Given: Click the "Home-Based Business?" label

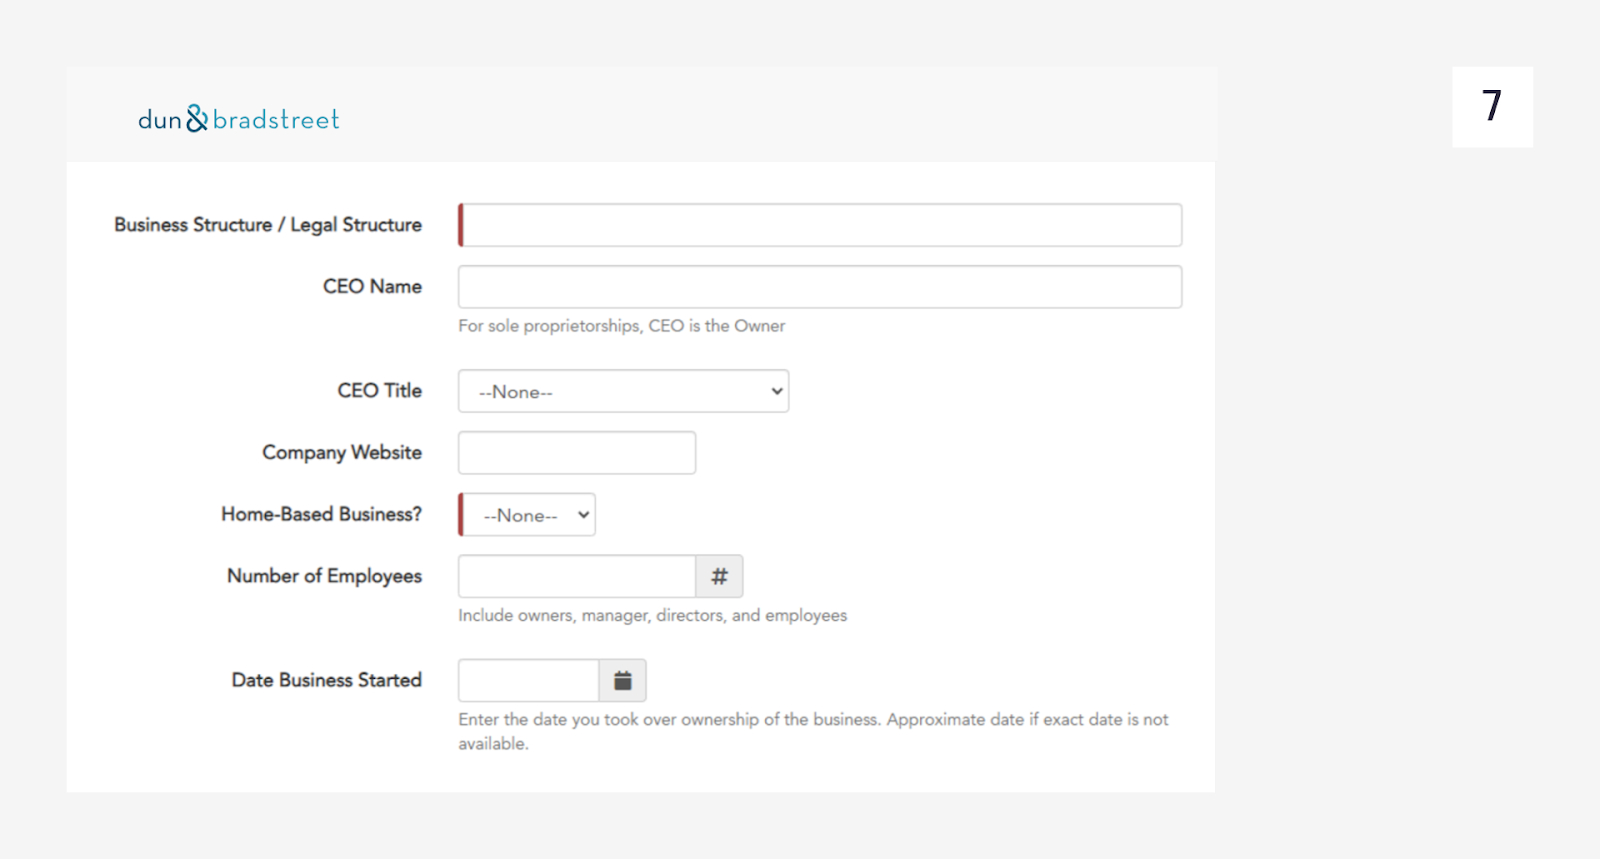Looking at the screenshot, I should click(x=321, y=514).
